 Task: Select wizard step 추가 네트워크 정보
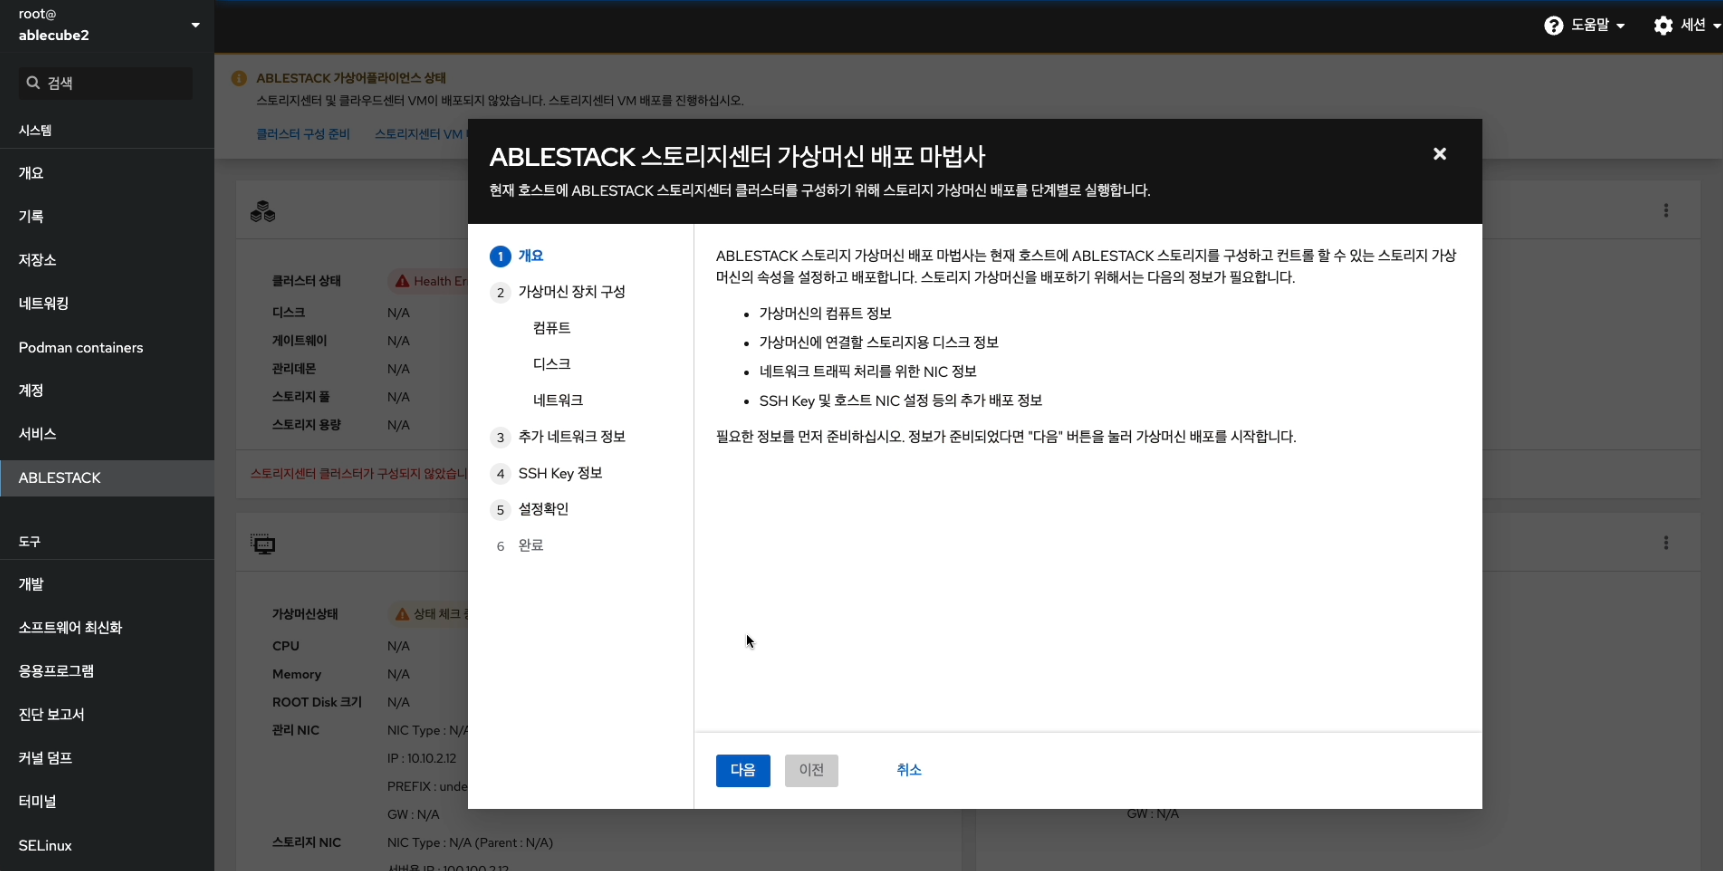tap(558, 437)
